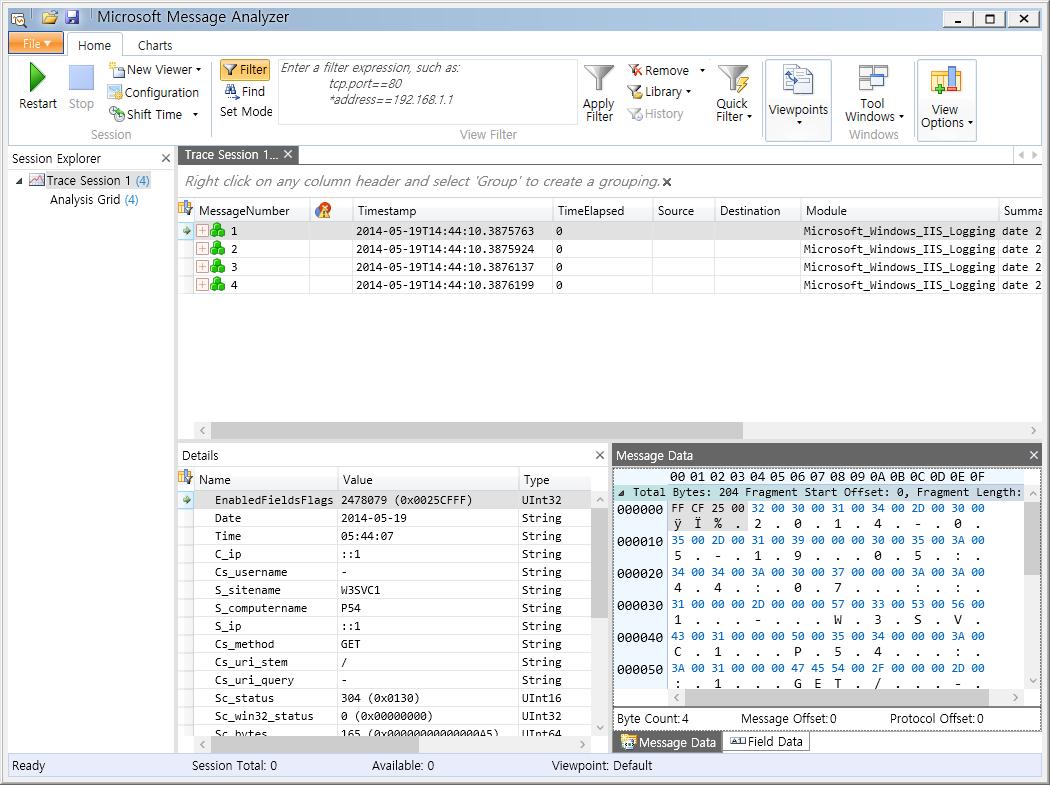Image resolution: width=1050 pixels, height=785 pixels.
Task: Click the Shift Time icon
Action: [x=117, y=114]
